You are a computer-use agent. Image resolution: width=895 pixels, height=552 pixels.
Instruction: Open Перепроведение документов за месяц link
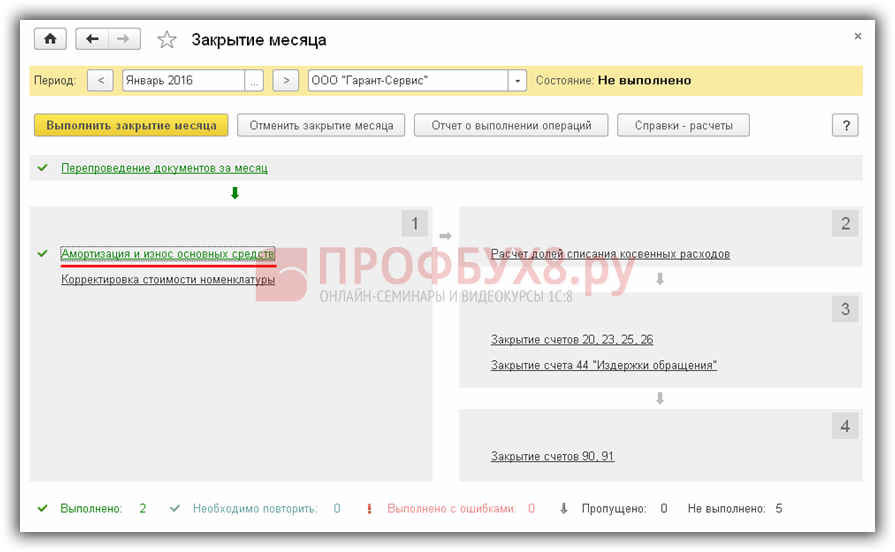pos(164,168)
